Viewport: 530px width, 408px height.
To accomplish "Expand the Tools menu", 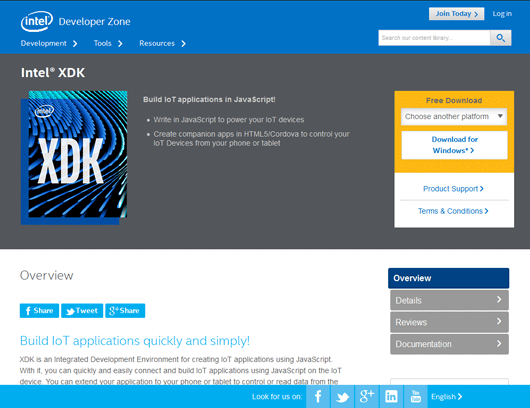I will tap(108, 43).
